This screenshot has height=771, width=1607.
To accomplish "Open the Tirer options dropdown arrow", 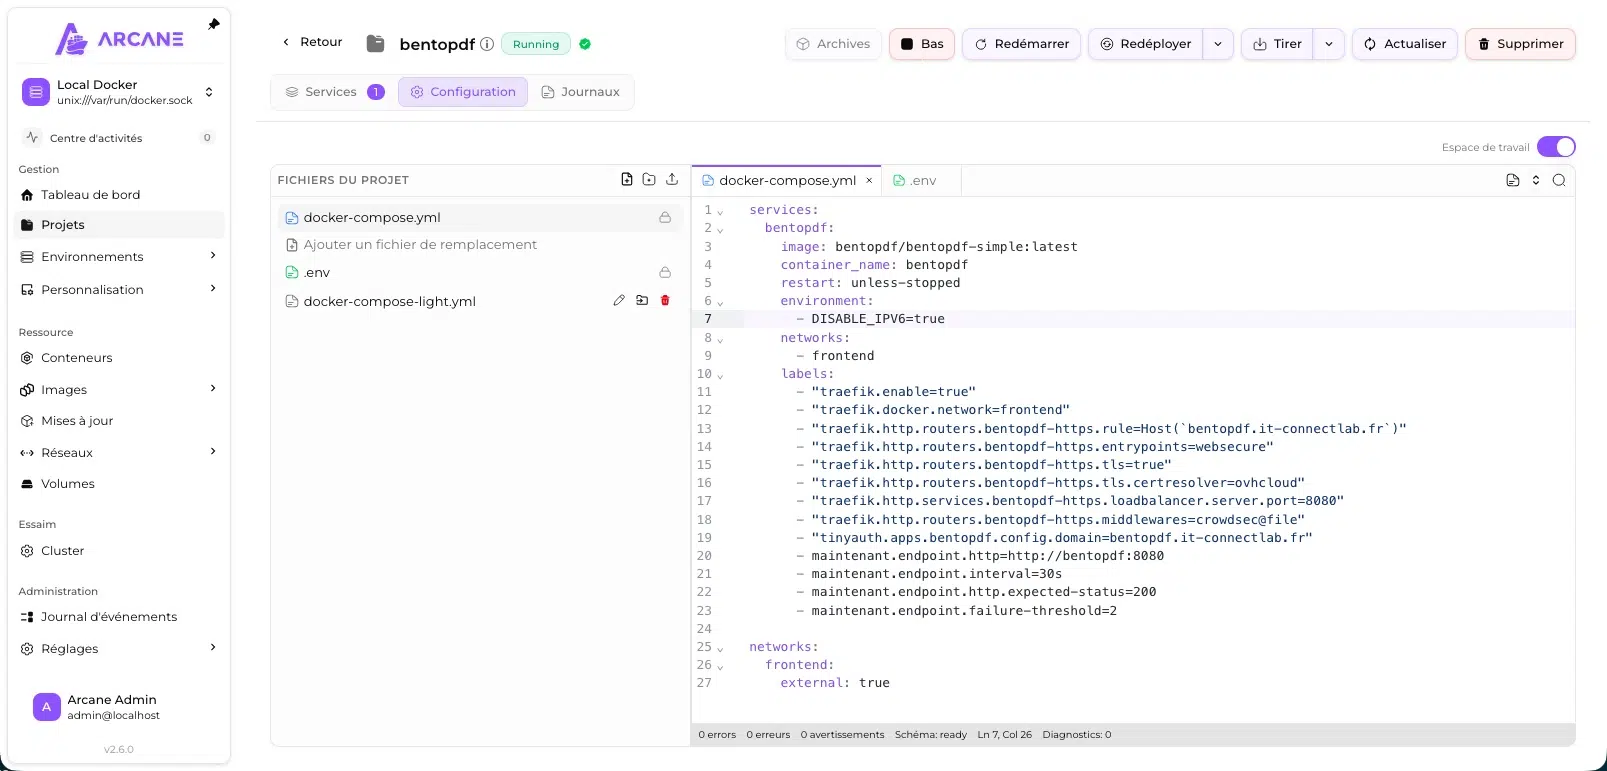I will coord(1328,44).
